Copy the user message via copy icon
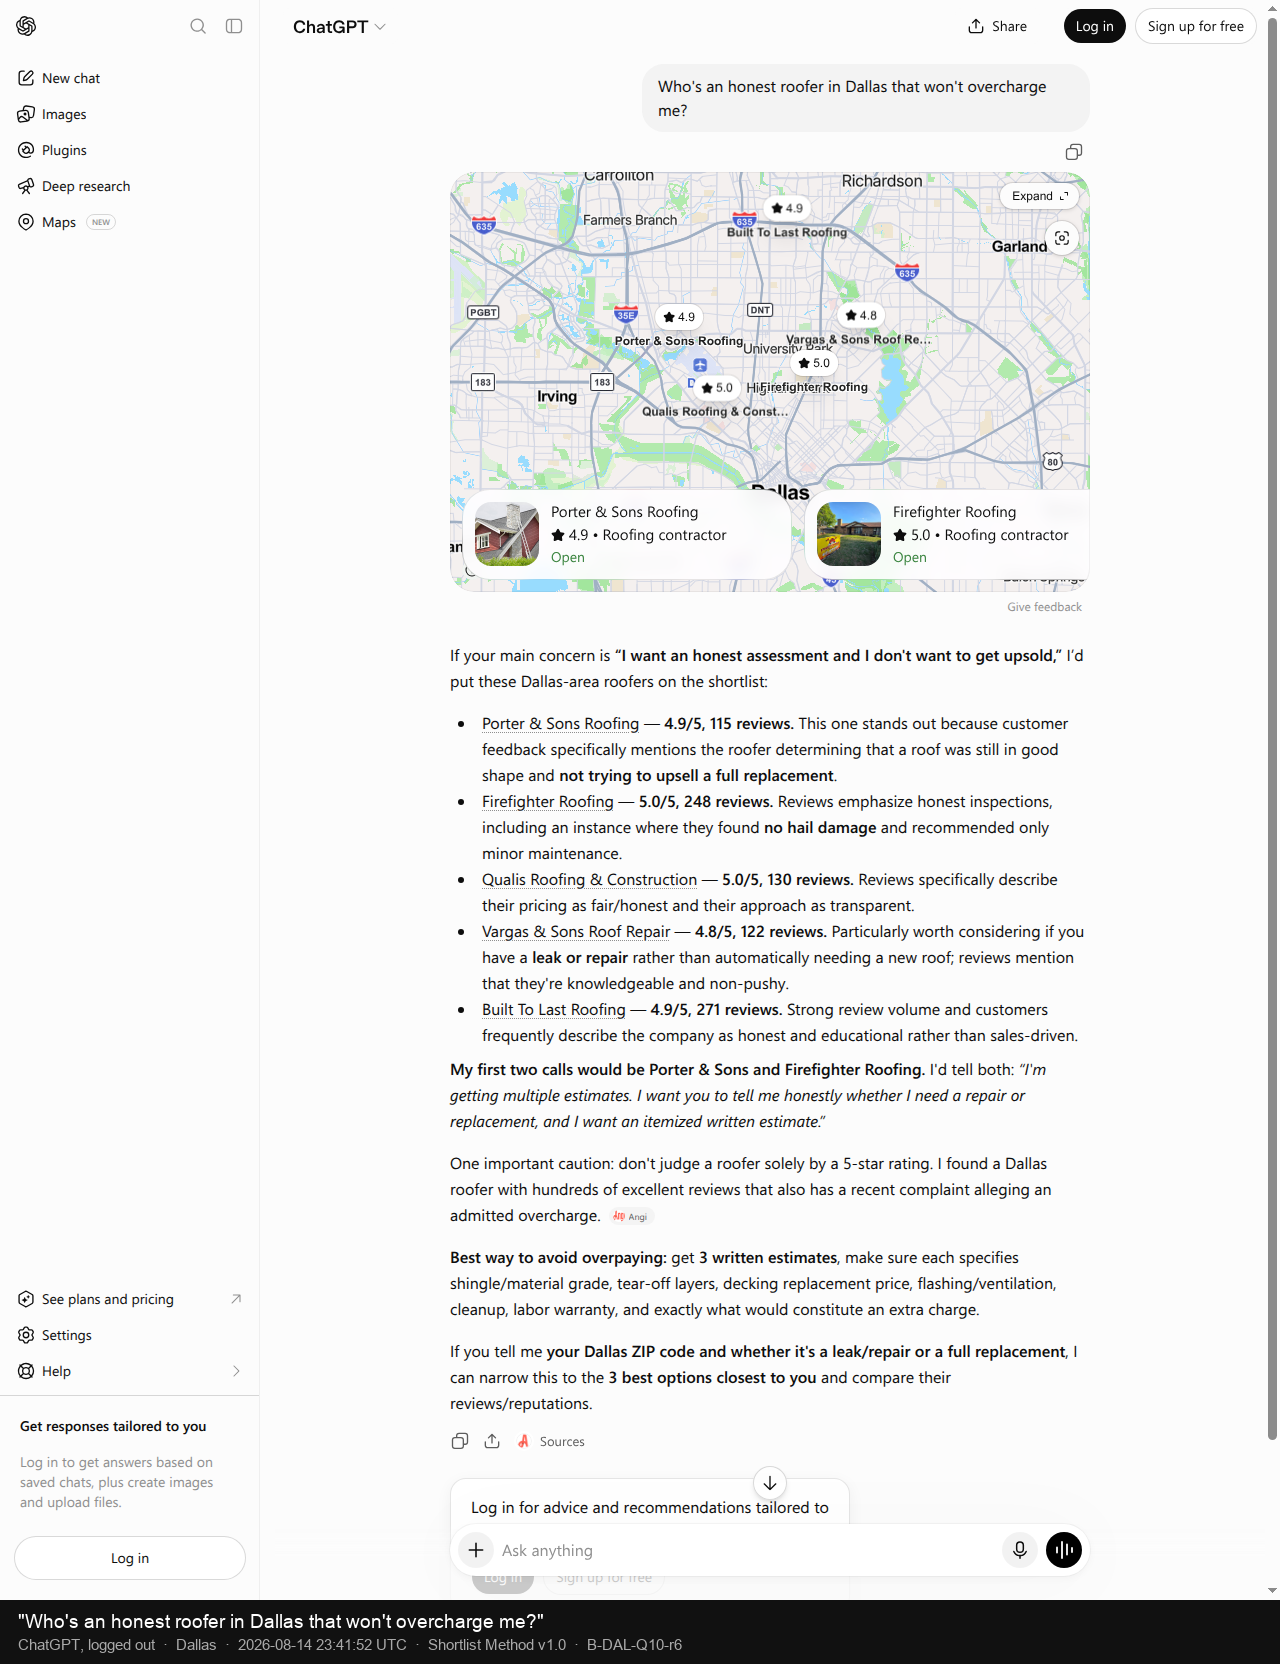 coord(1074,152)
